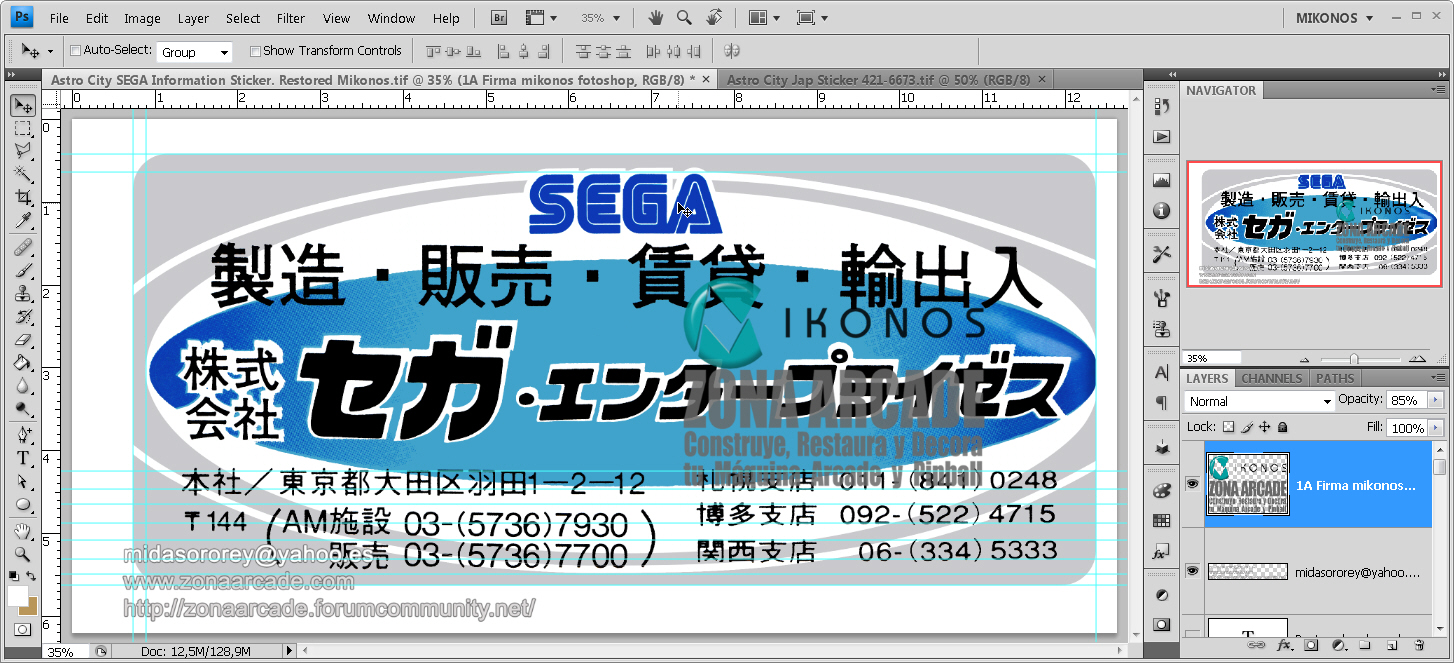Select the Clone Stamp tool

point(22,292)
